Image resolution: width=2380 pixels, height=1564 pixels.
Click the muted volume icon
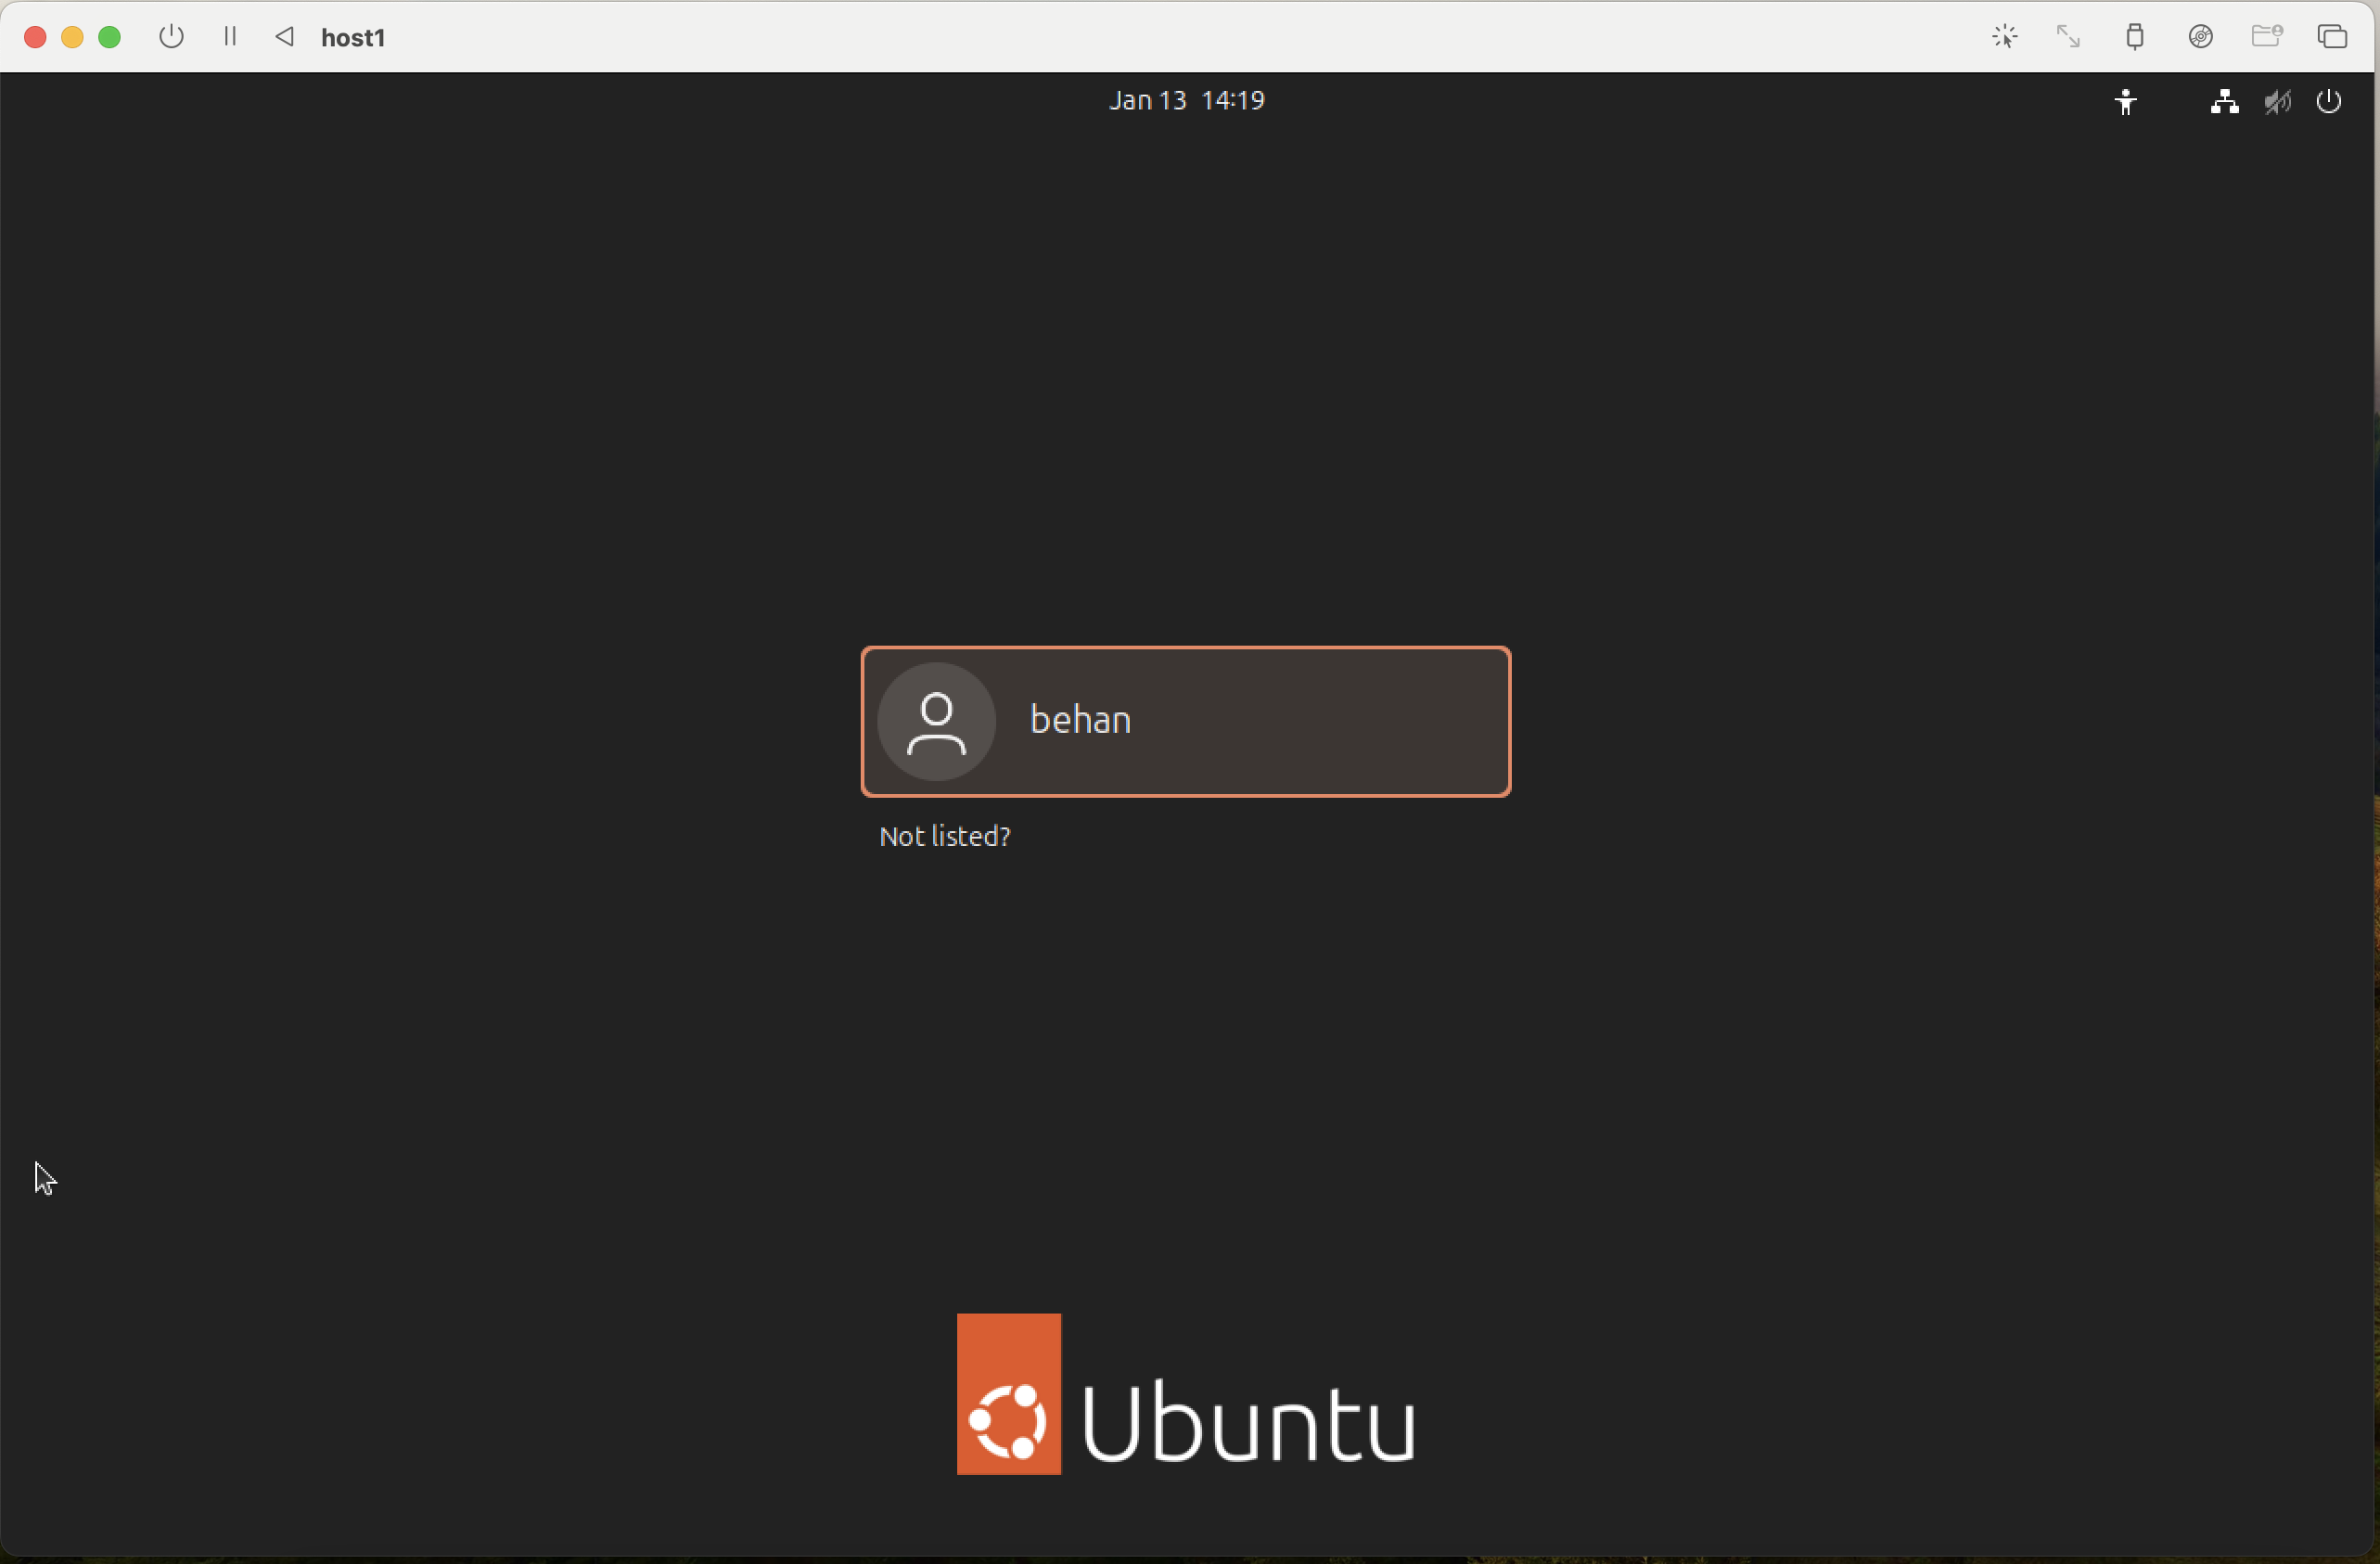(x=2277, y=101)
